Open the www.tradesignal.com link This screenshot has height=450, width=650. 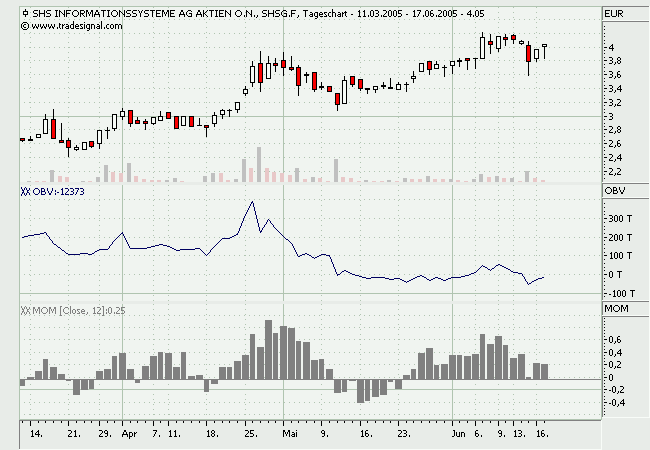click(76, 26)
